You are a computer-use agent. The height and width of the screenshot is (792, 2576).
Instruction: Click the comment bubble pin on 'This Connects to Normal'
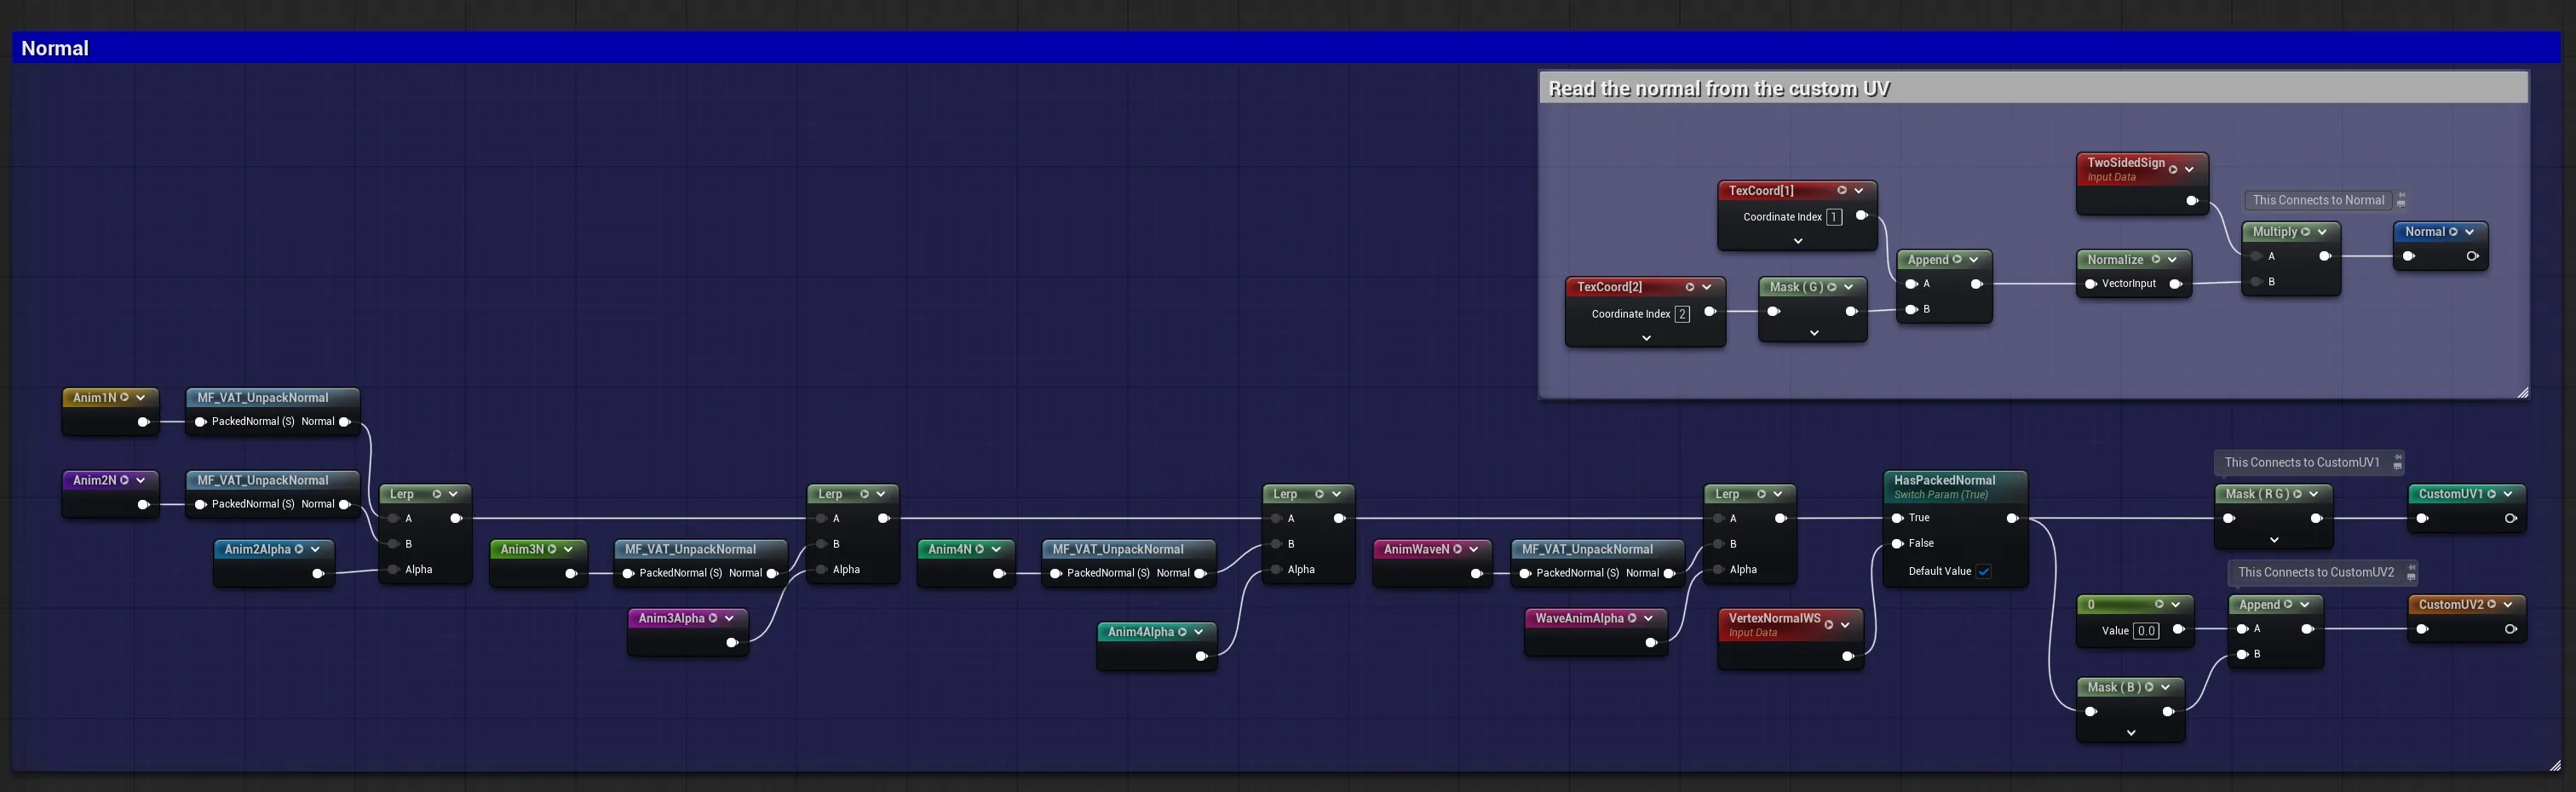pos(2401,201)
